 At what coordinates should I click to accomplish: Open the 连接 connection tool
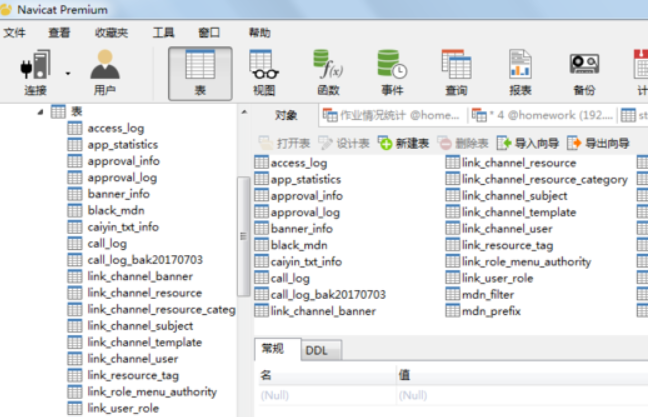[x=35, y=73]
